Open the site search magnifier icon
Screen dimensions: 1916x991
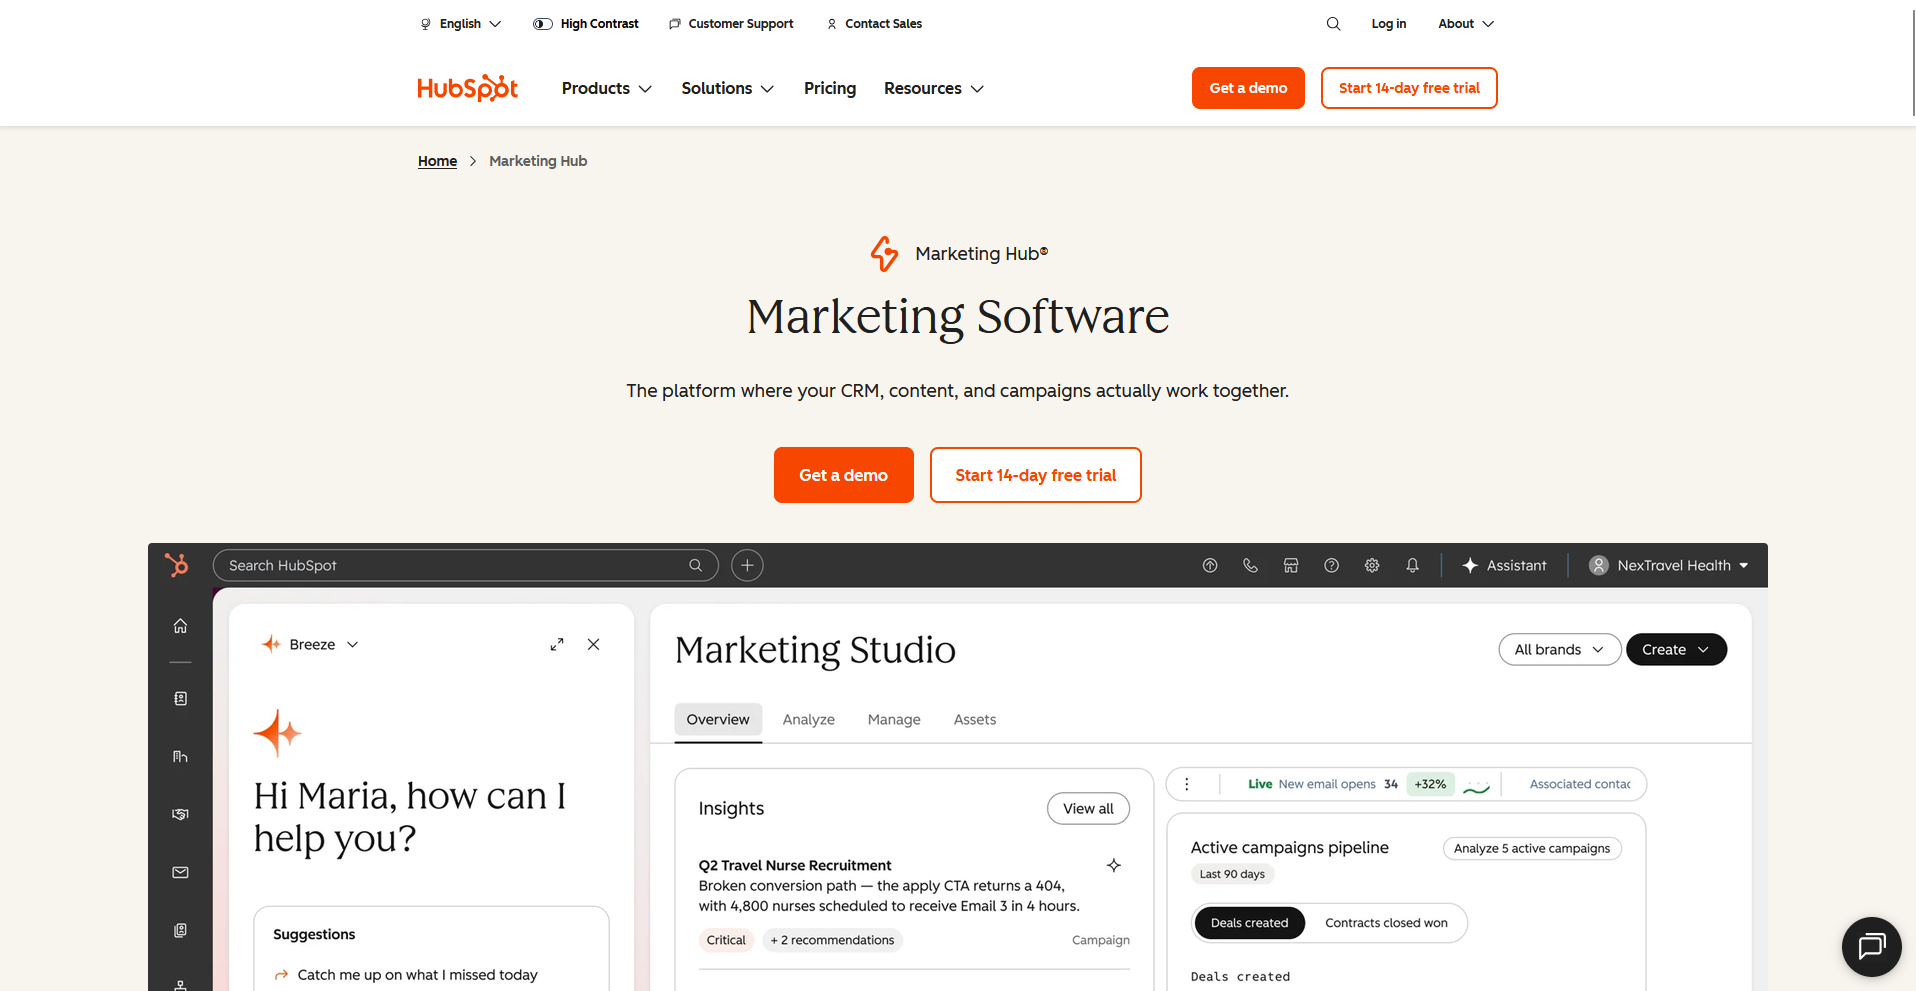(x=1333, y=24)
